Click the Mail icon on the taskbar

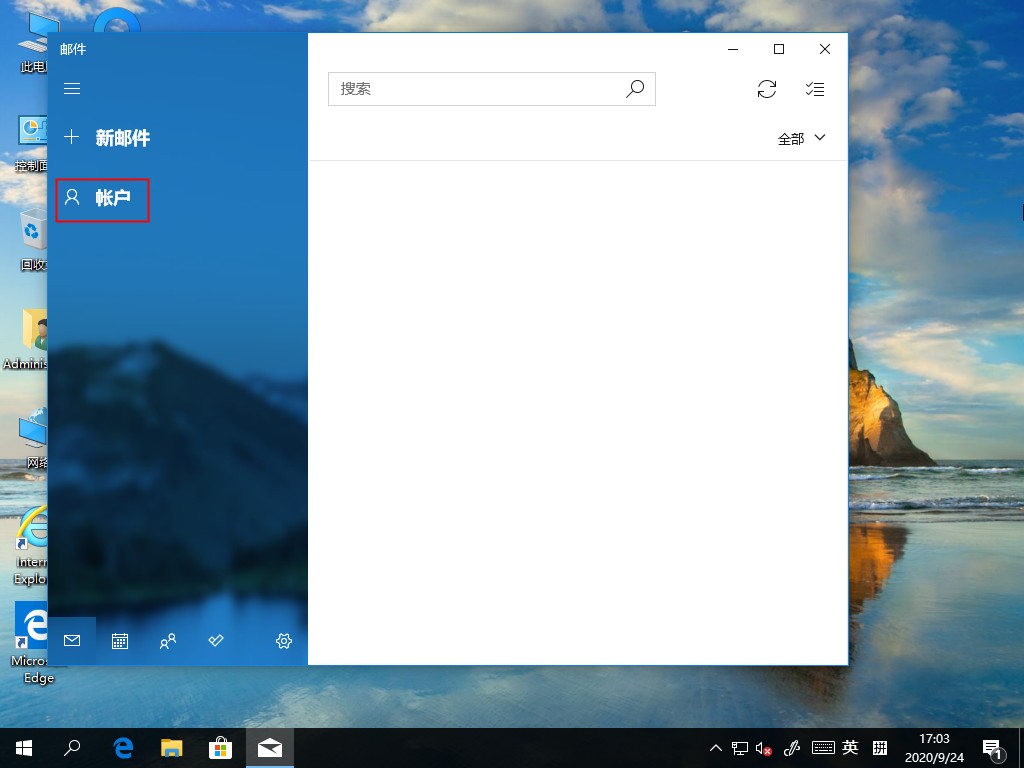click(269, 747)
